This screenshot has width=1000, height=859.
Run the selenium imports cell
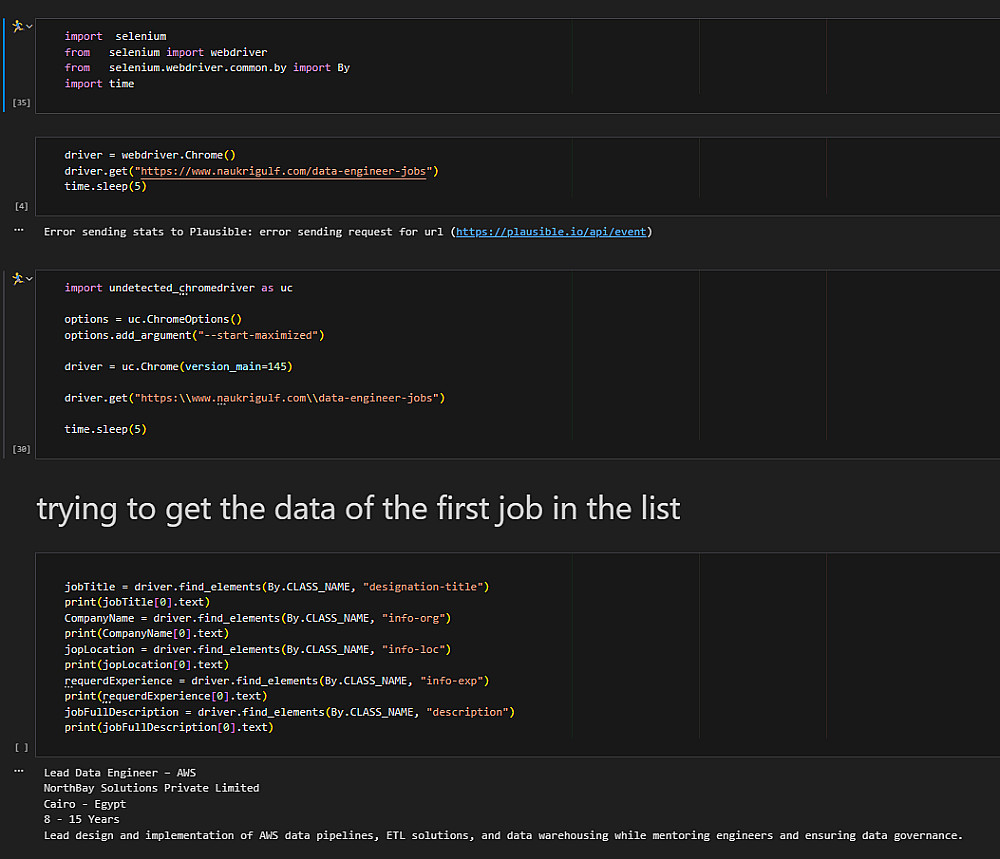(17, 26)
